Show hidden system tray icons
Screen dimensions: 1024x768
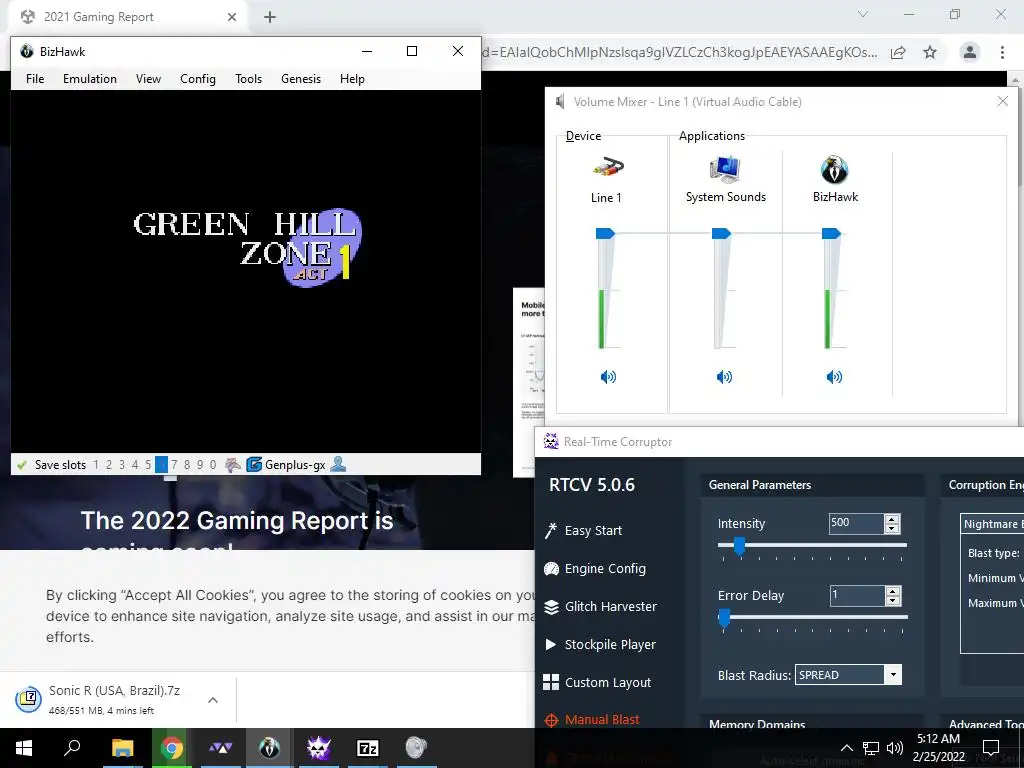coord(846,748)
